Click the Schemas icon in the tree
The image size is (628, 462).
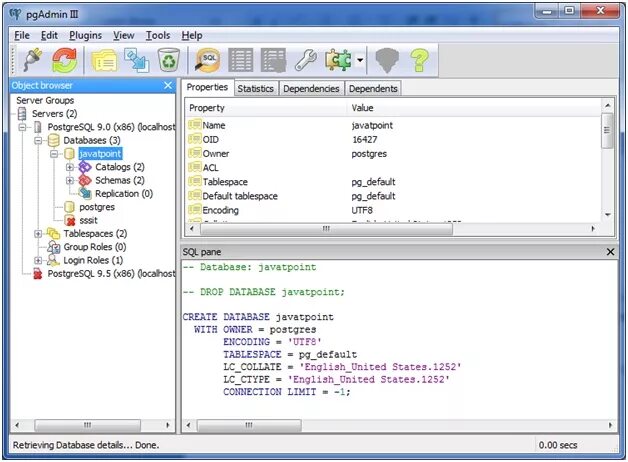tap(85, 180)
